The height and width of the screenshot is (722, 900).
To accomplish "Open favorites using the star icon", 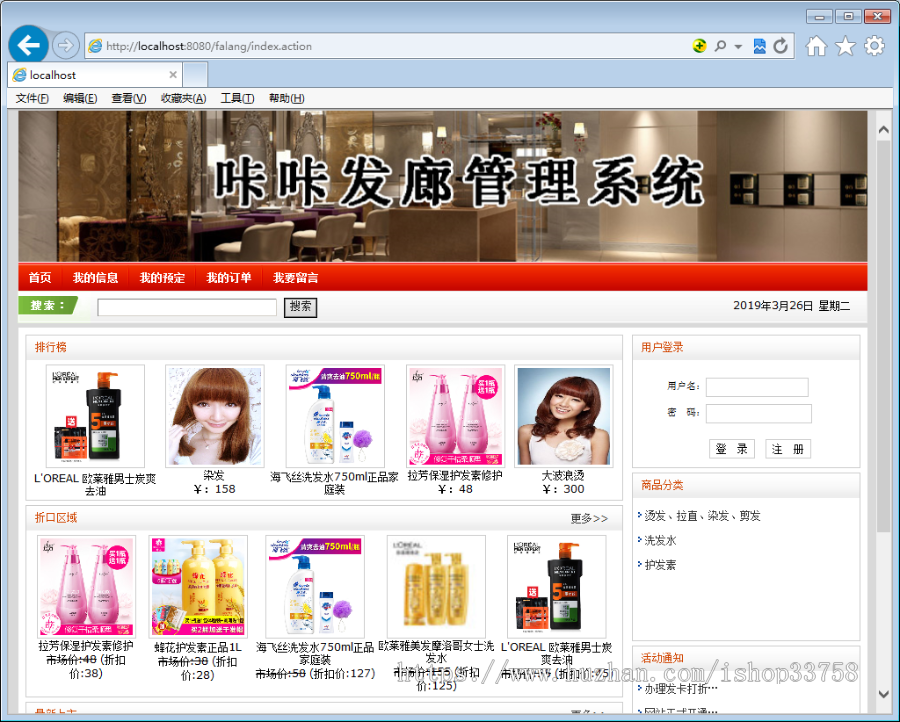I will 845,45.
